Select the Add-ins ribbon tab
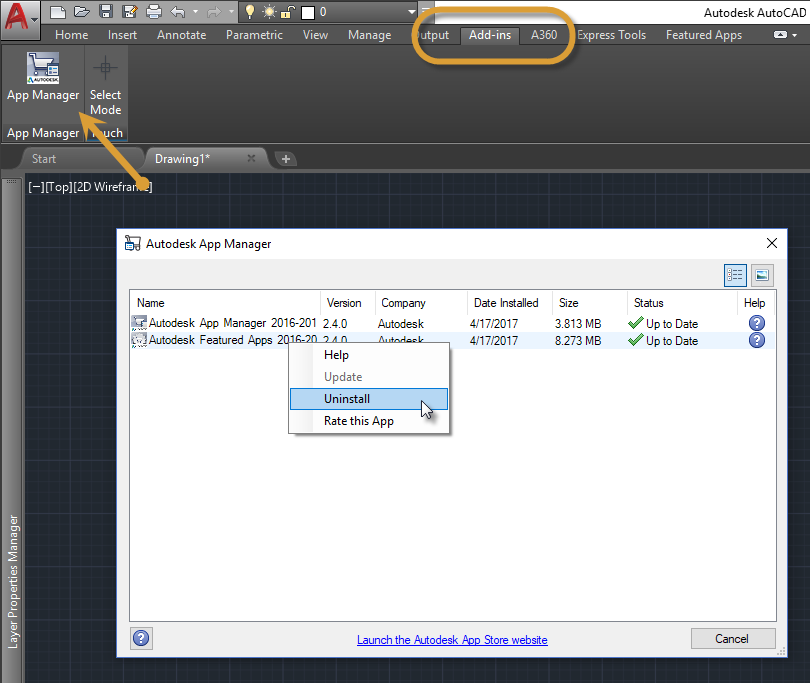The image size is (810, 683). coord(490,35)
